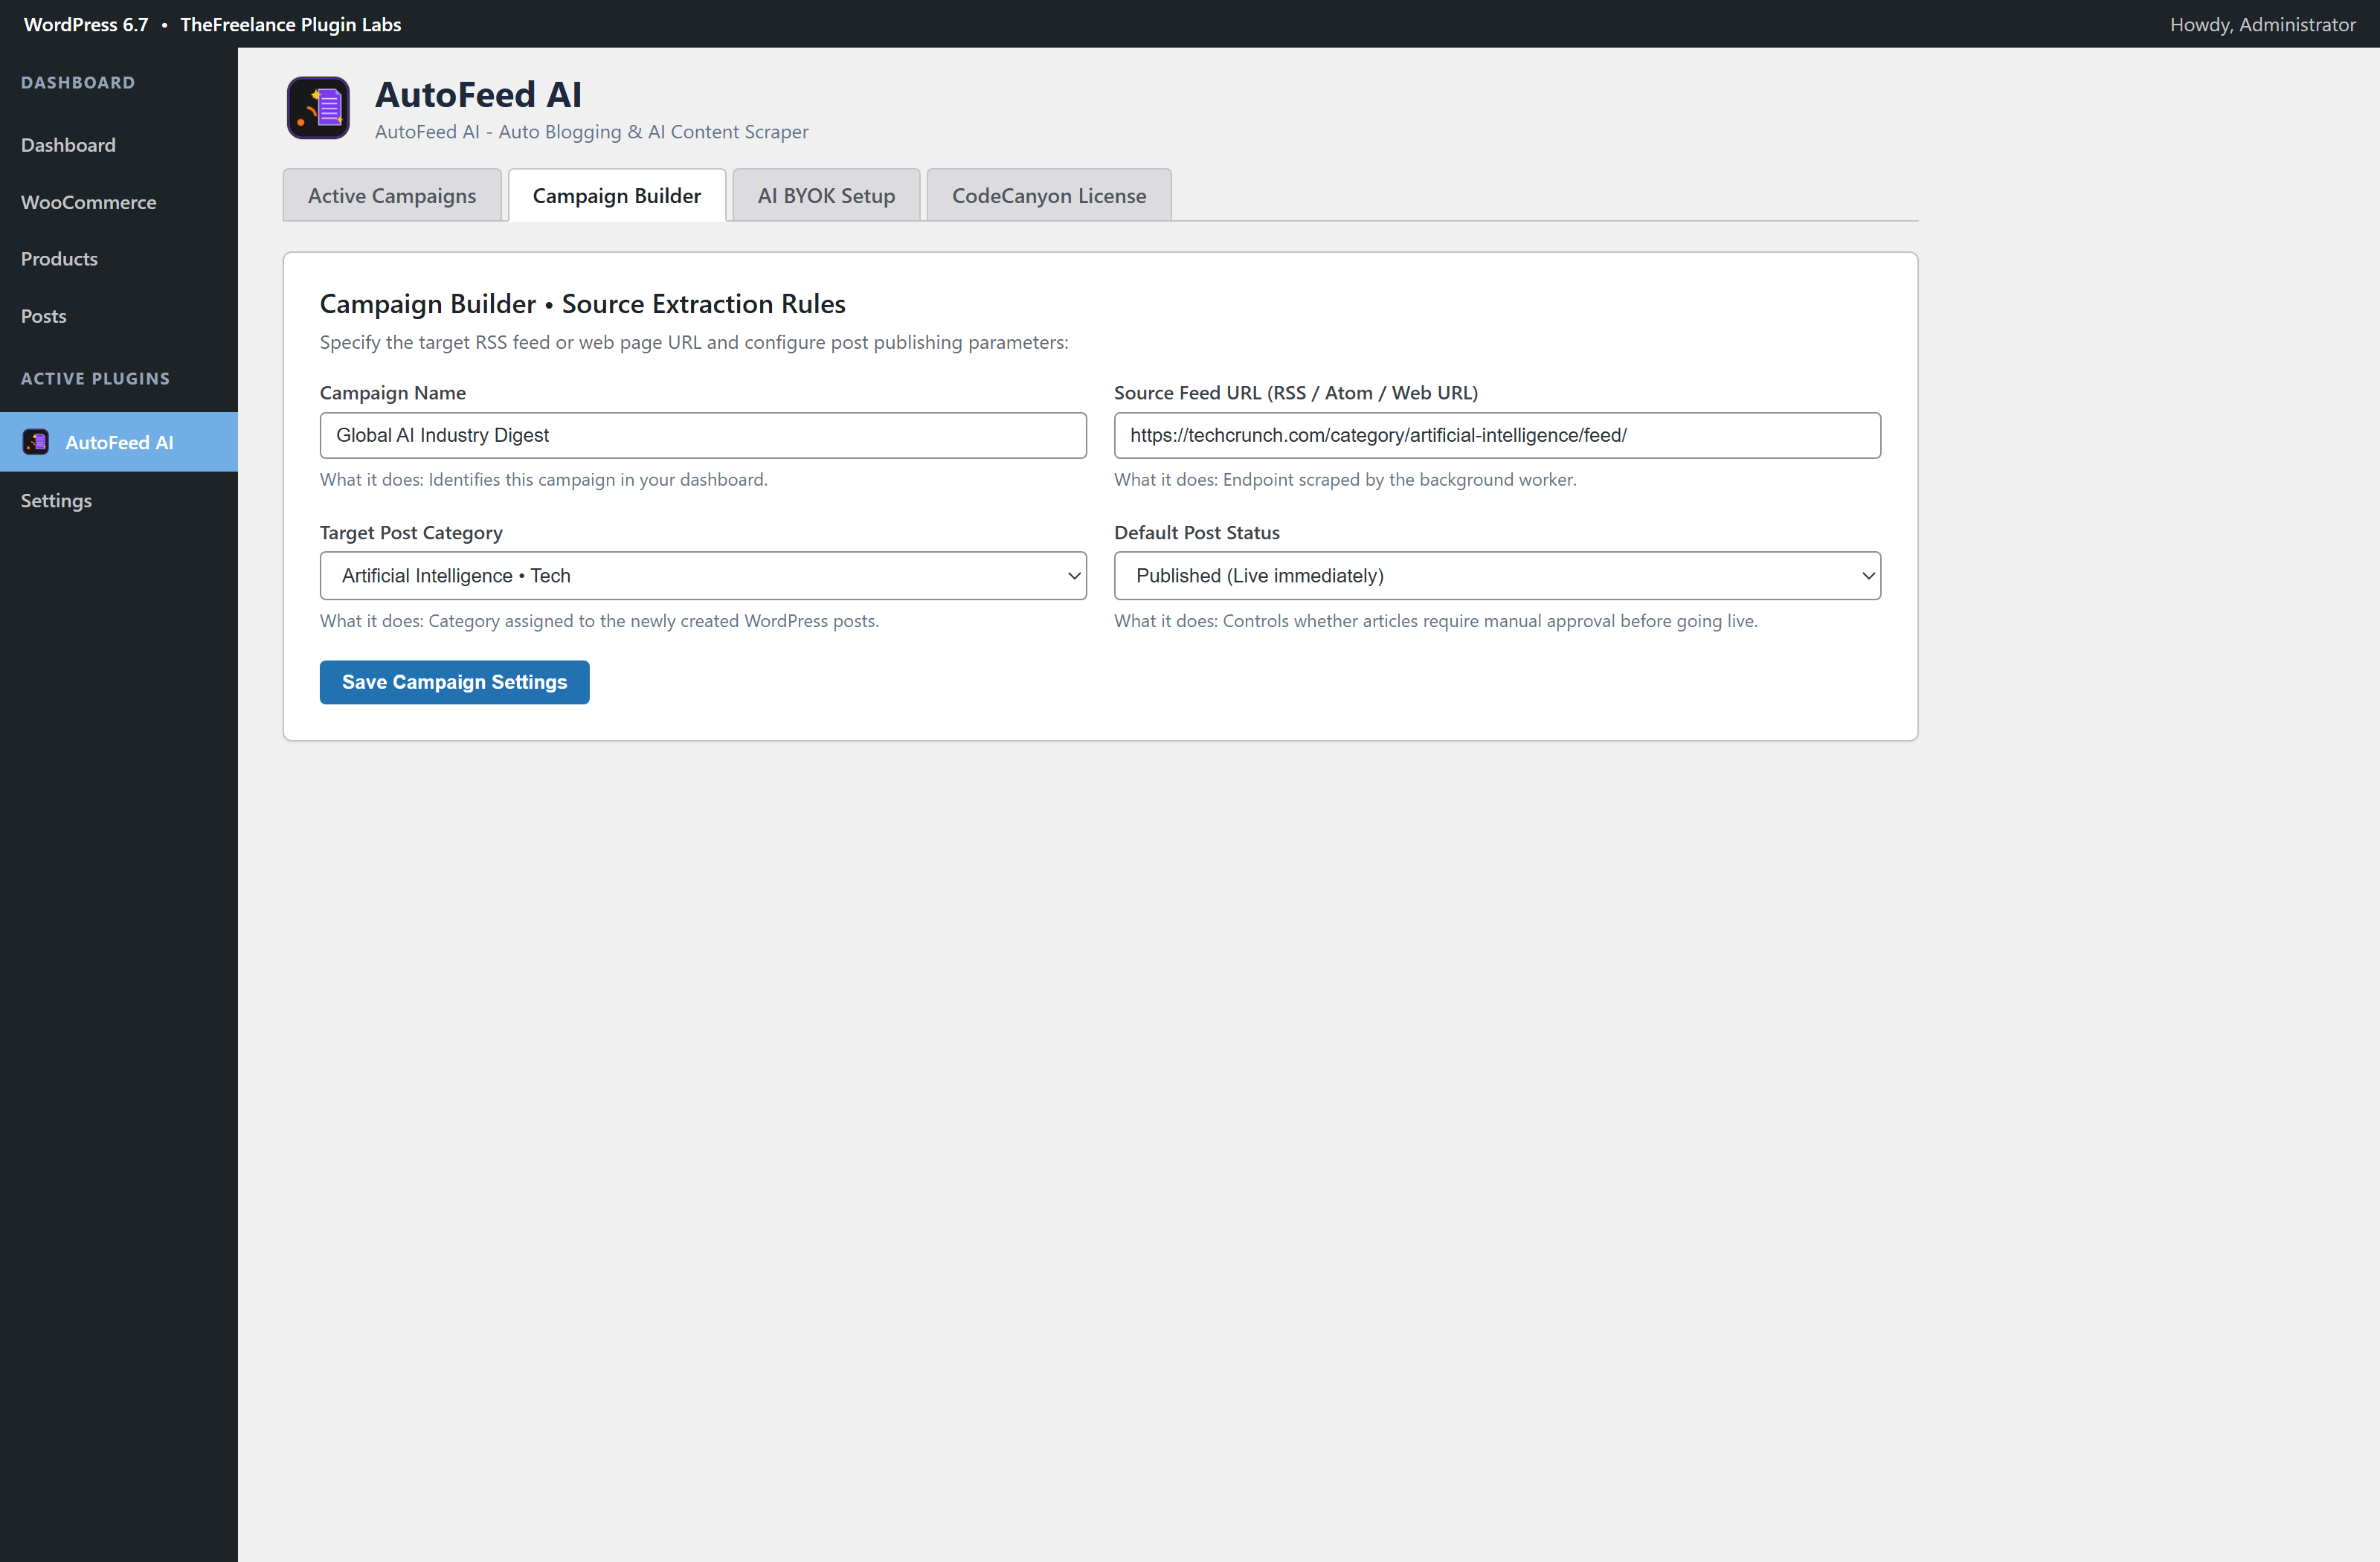Click 'What it does: Endpoint scraped by the background worker.'
The height and width of the screenshot is (1562, 2380).
1345,479
